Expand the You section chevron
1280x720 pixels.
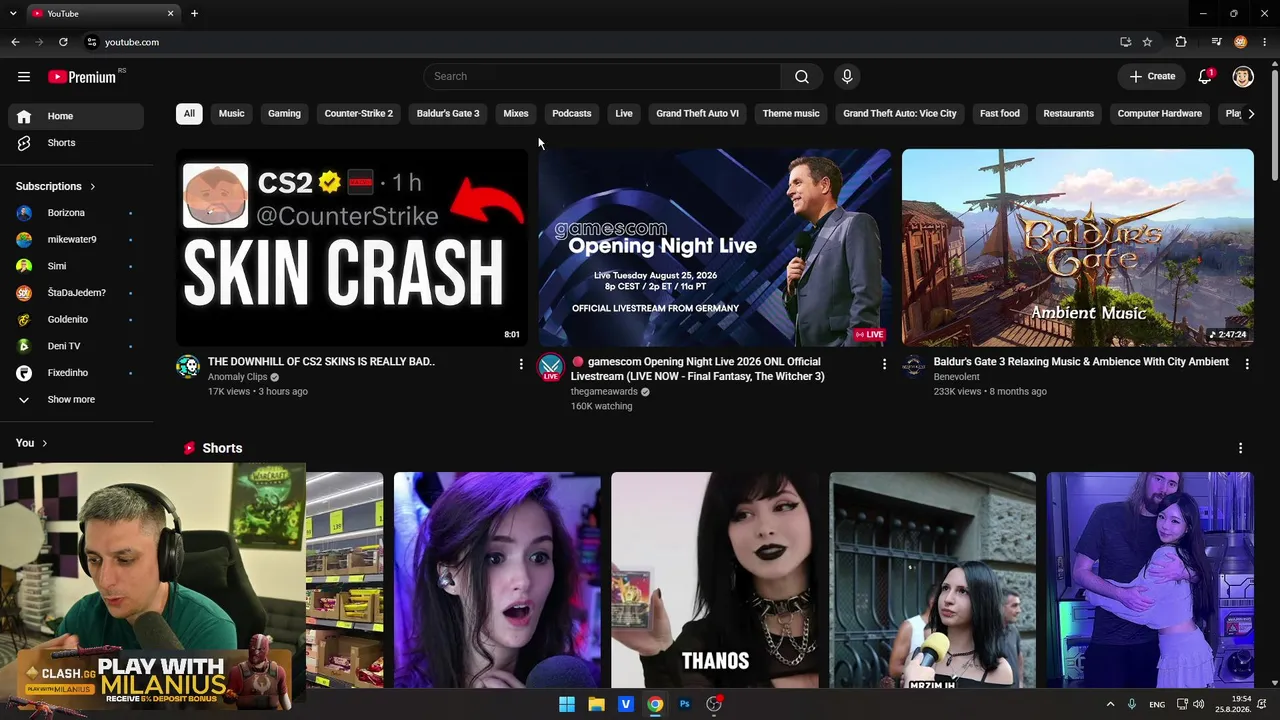(x=44, y=443)
